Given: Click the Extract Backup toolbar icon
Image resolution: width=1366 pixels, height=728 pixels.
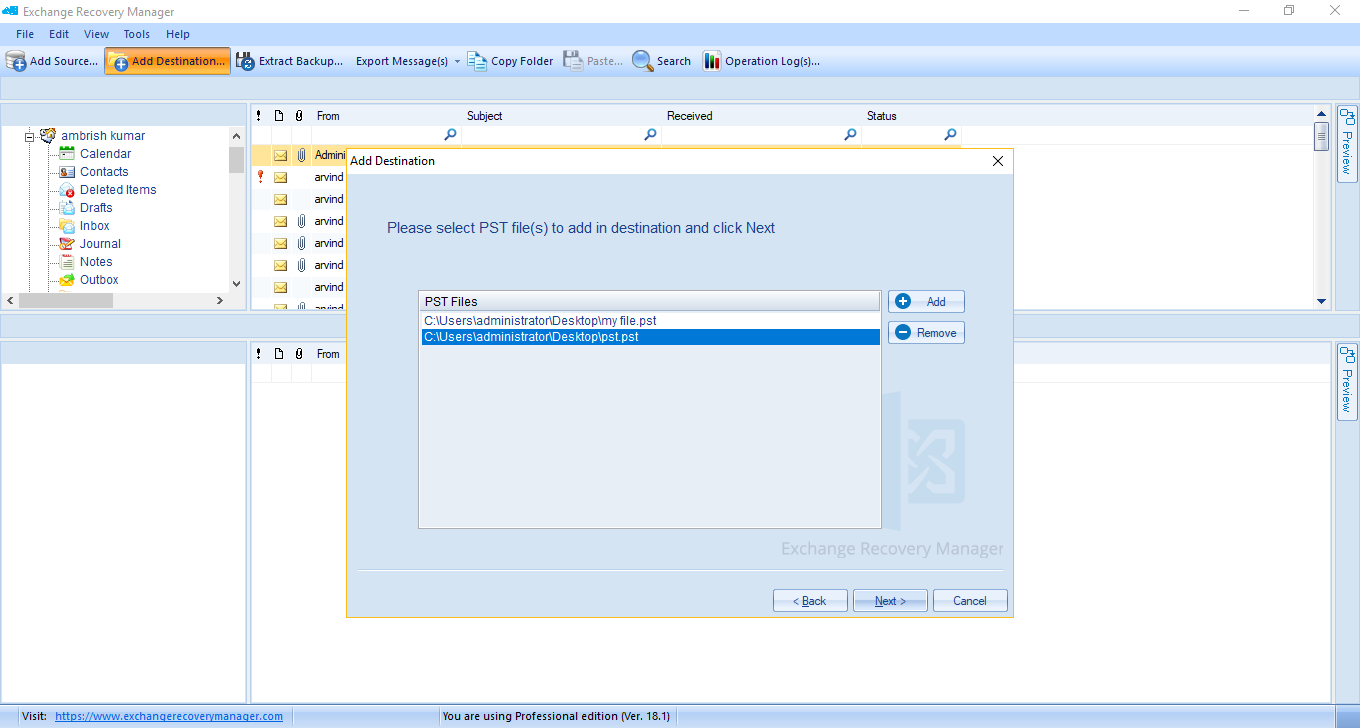Looking at the screenshot, I should [245, 61].
